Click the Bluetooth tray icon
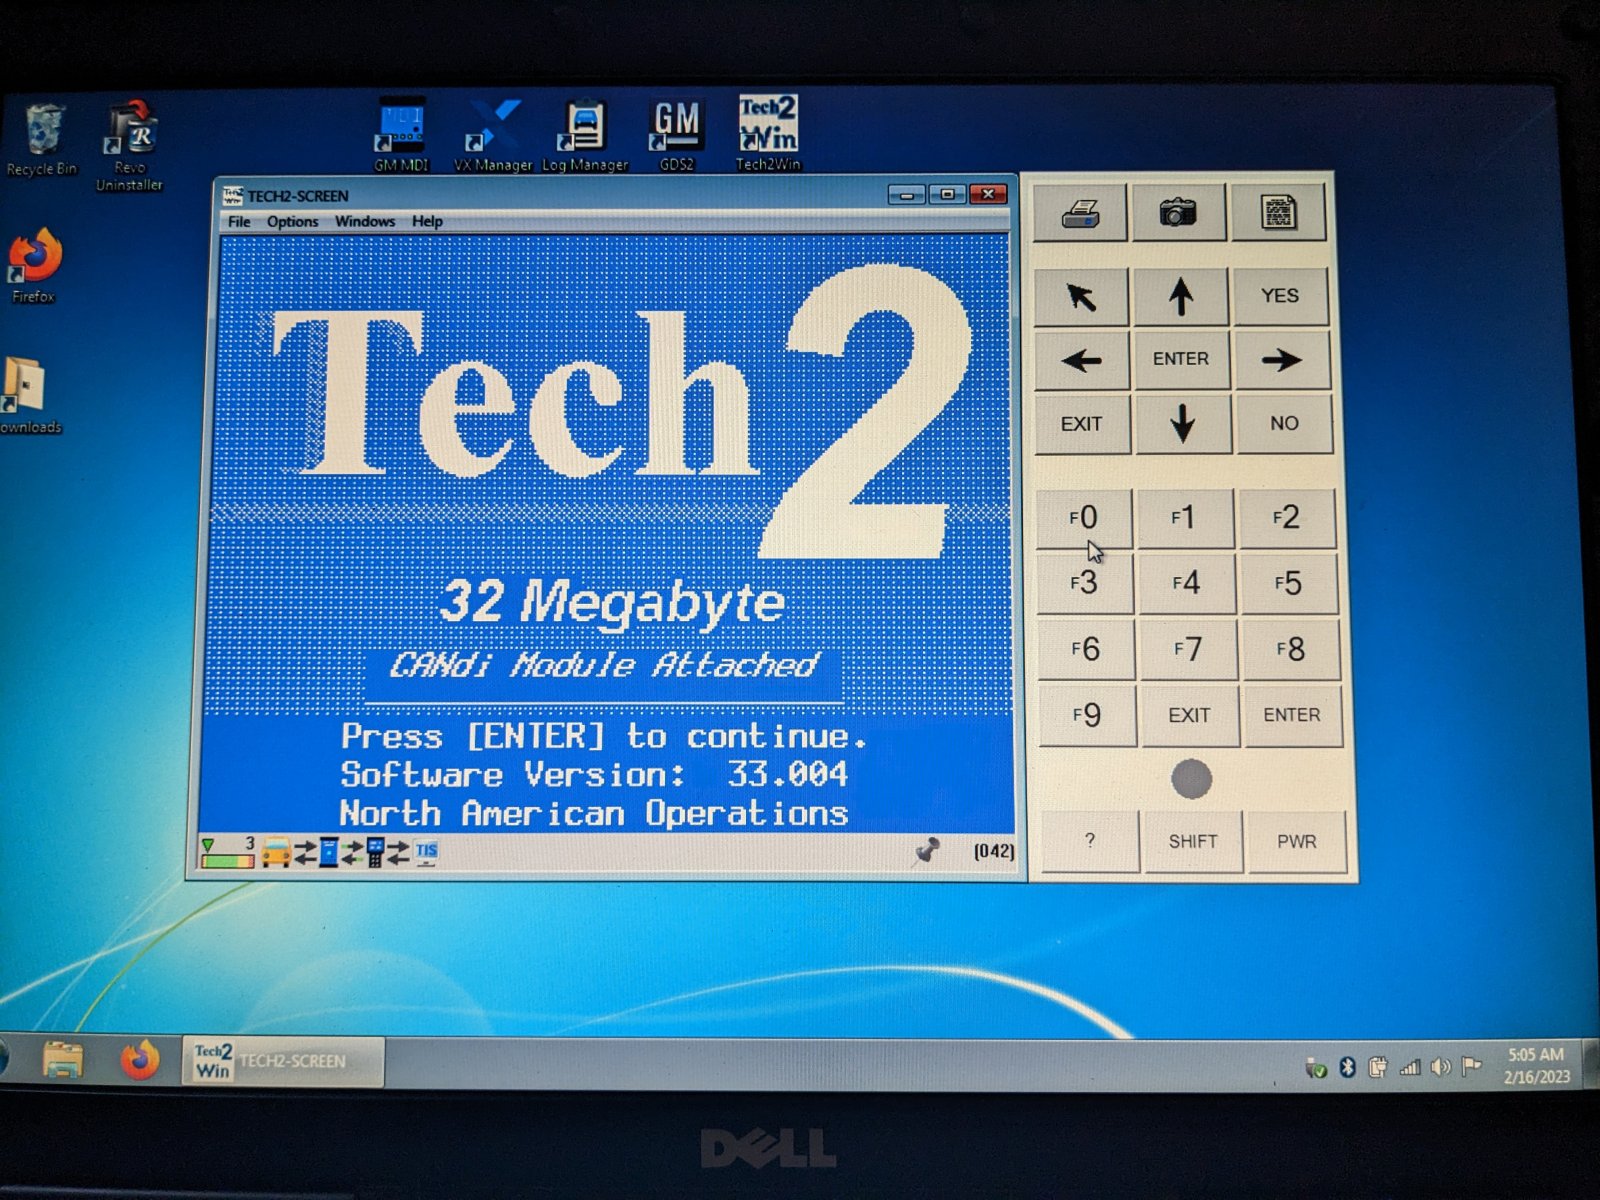Image resolution: width=1600 pixels, height=1200 pixels. [1347, 1068]
